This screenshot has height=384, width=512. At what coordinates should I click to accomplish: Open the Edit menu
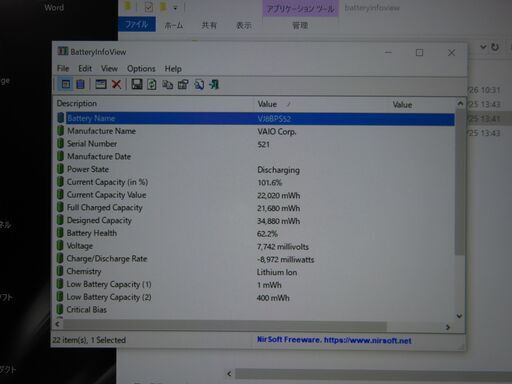(85, 68)
